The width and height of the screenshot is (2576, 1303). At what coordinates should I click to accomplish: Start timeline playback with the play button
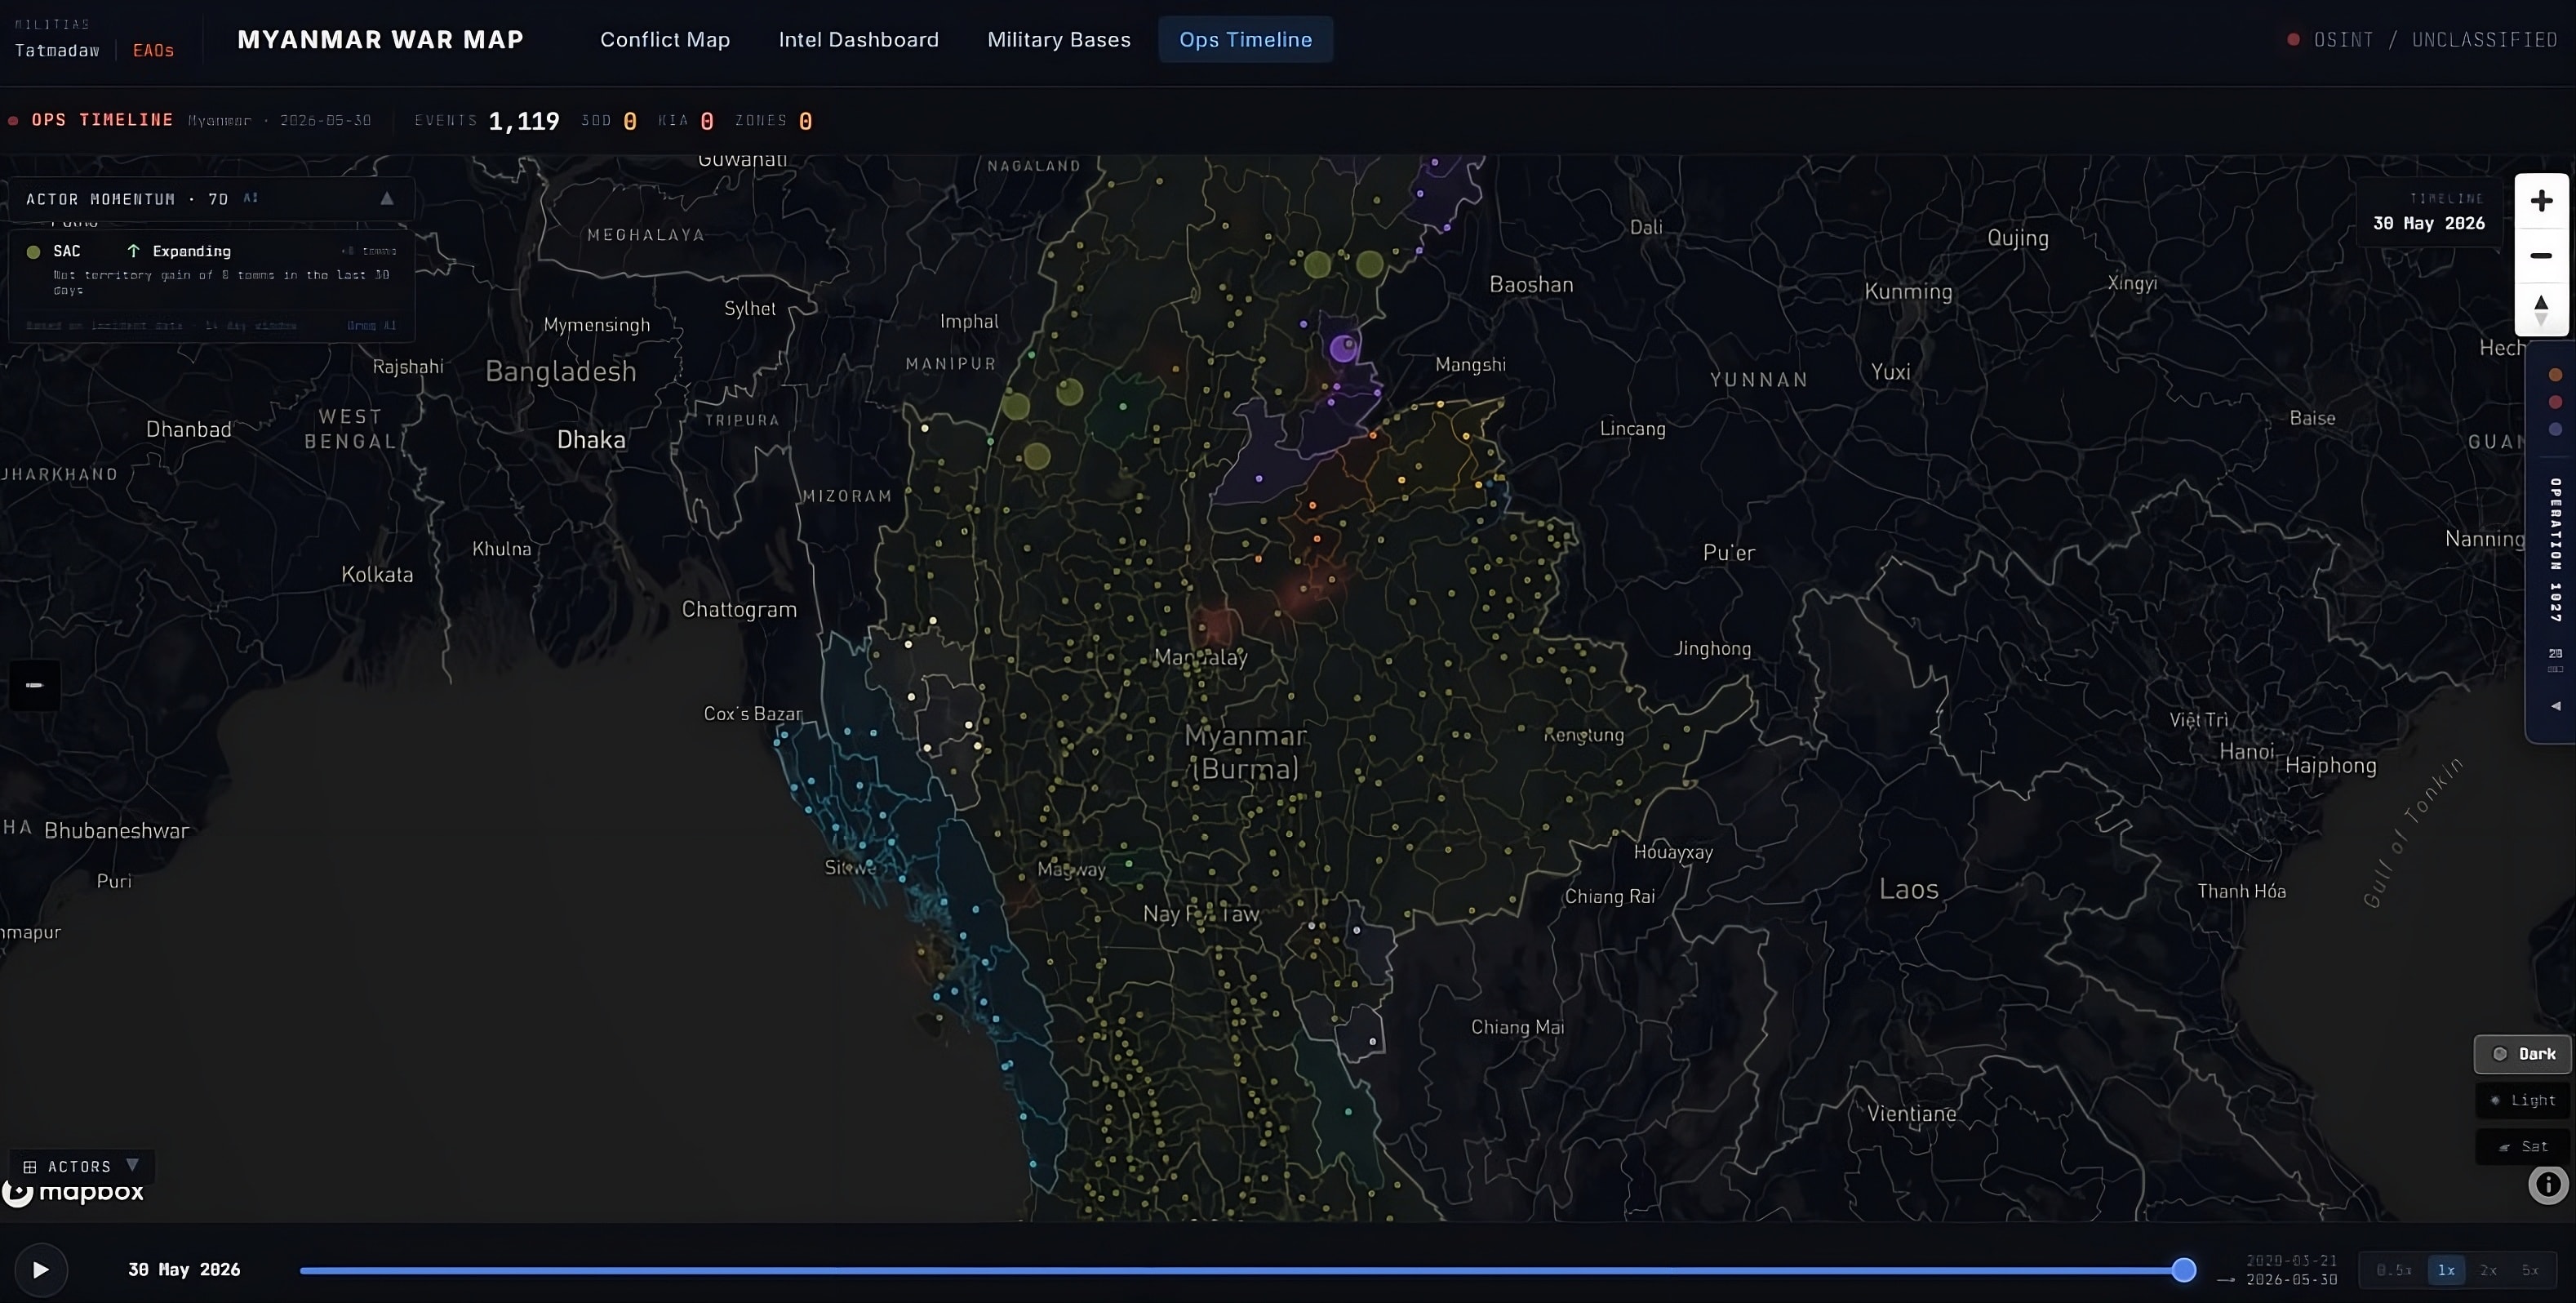[x=41, y=1269]
